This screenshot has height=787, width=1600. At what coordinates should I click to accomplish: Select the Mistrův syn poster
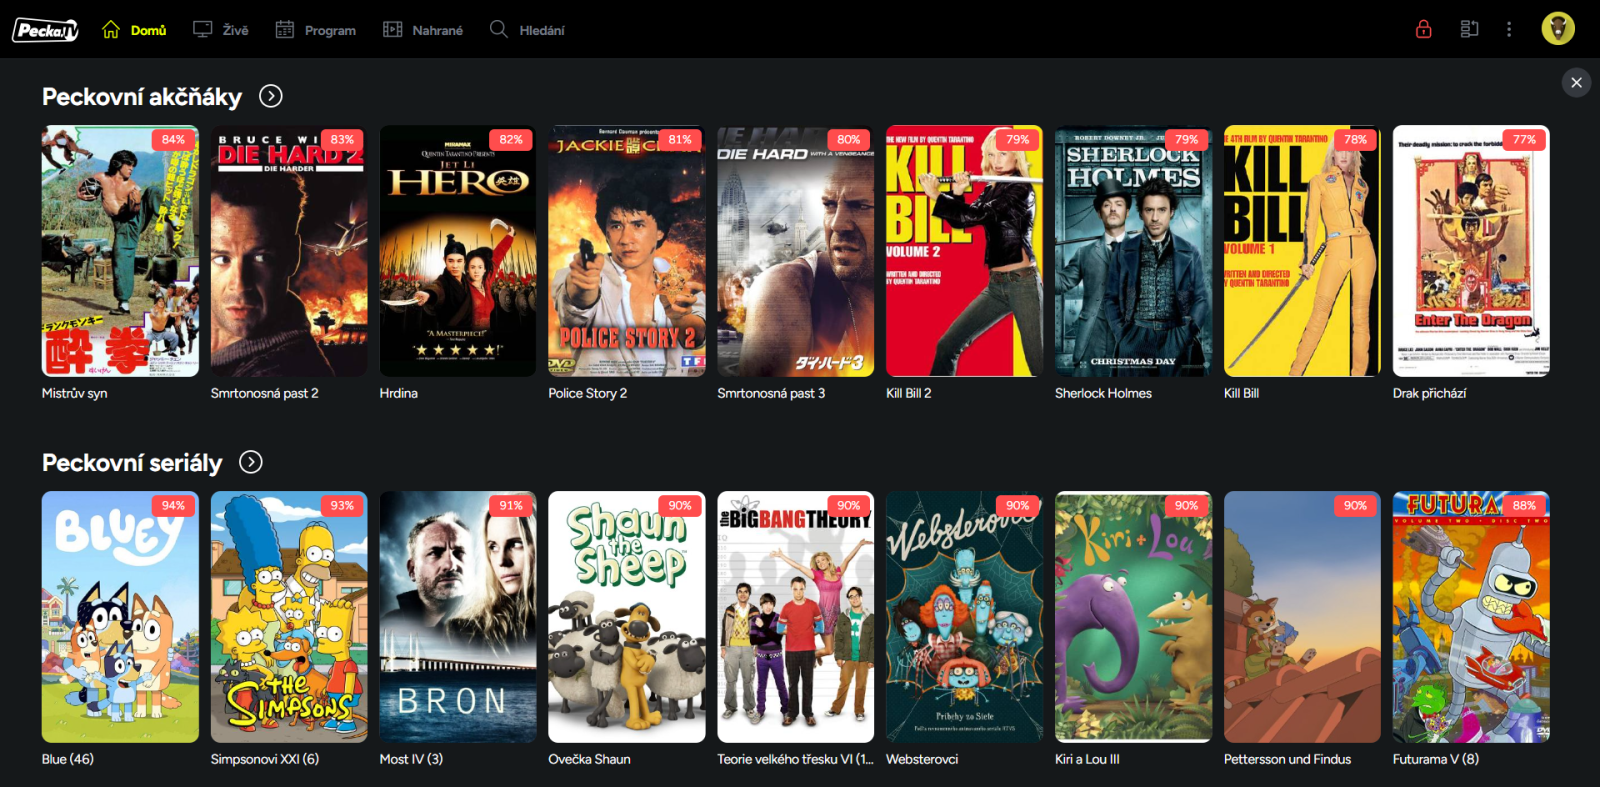(120, 251)
